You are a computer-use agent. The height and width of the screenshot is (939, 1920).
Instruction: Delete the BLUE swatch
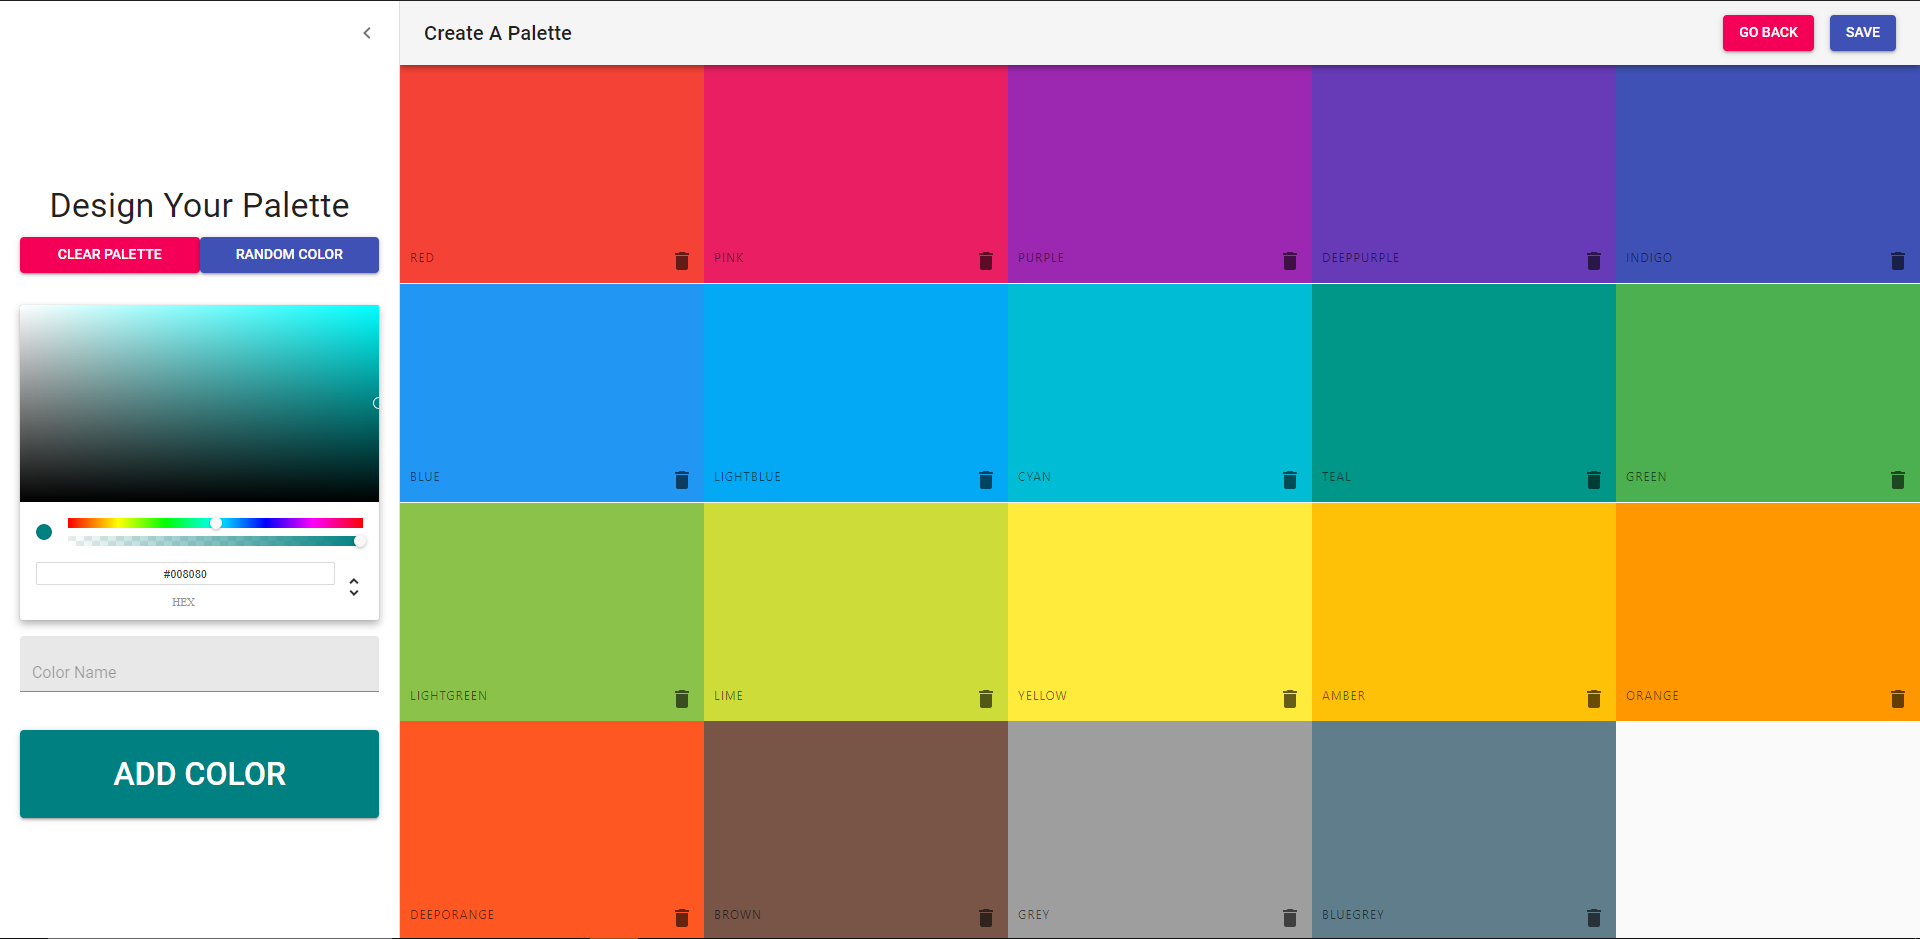[683, 479]
